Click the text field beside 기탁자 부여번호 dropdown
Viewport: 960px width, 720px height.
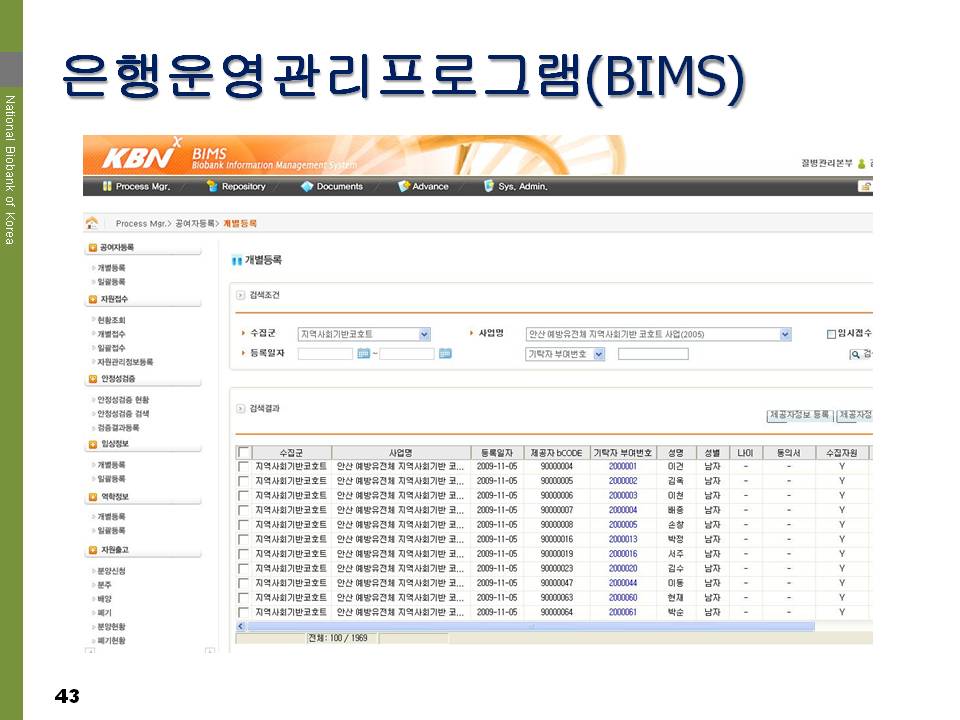653,354
